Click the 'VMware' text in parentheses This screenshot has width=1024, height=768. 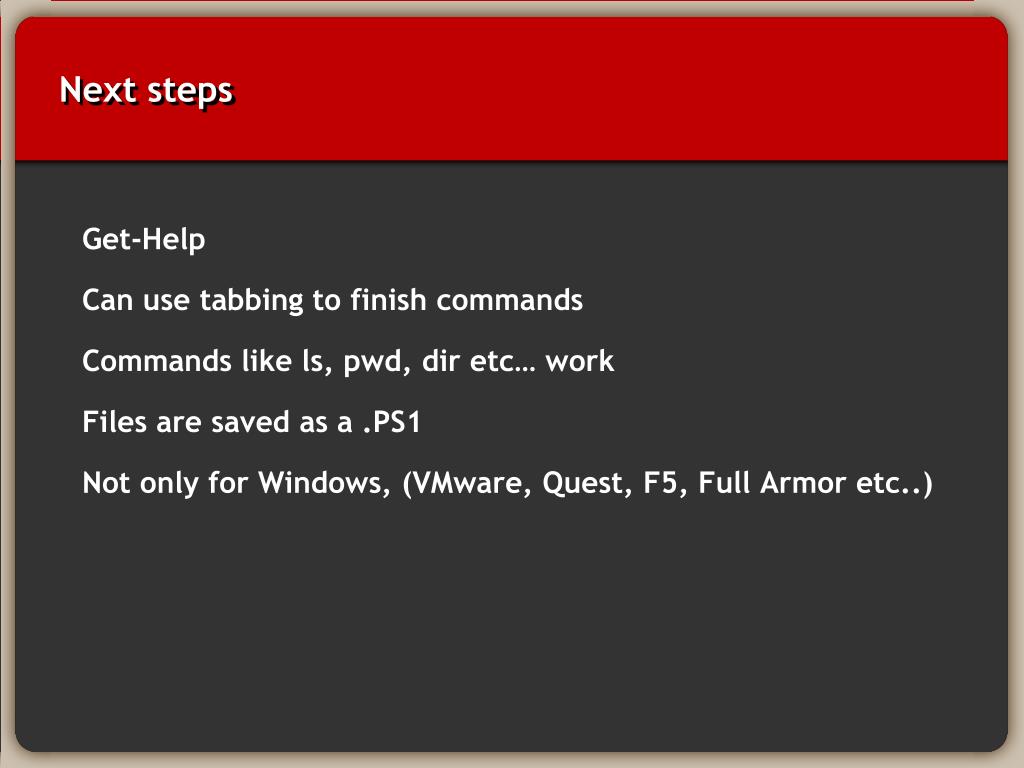tap(468, 483)
